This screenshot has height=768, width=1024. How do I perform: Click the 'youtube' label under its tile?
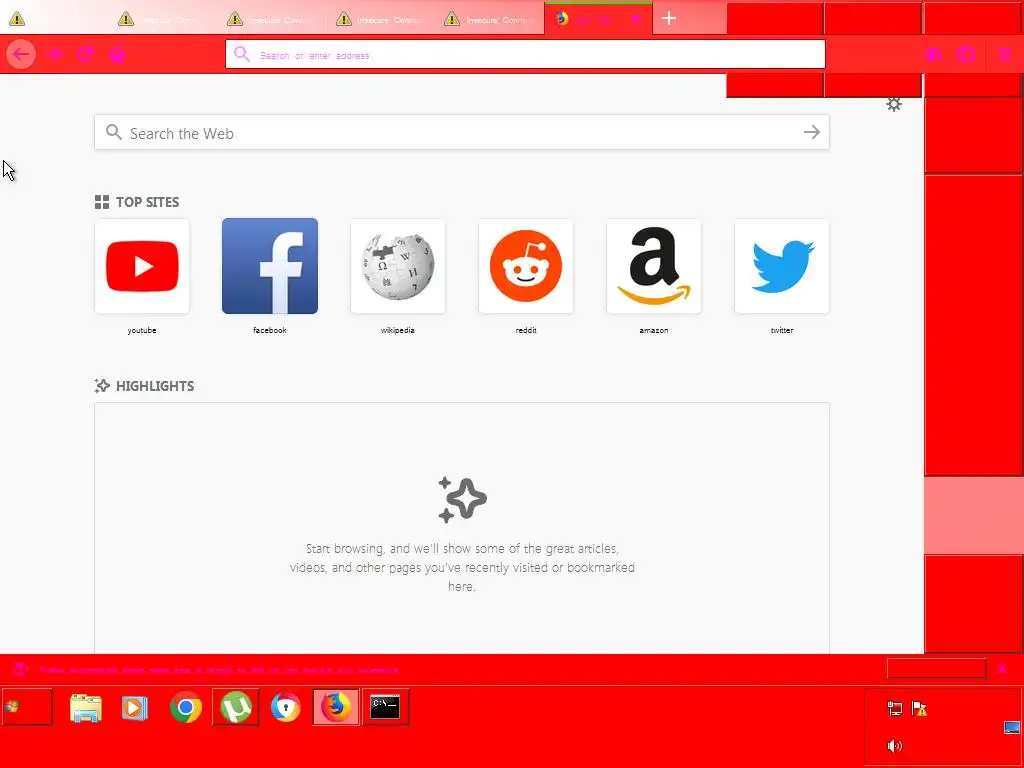click(142, 330)
